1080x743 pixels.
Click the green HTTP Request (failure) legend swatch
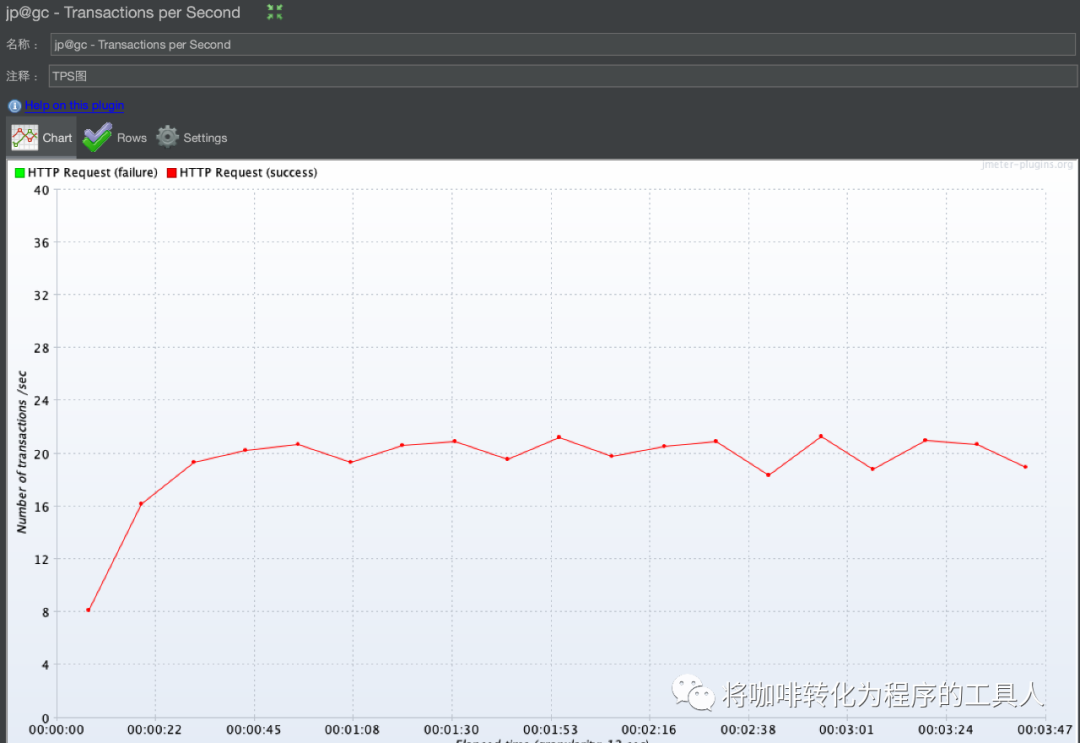click(x=20, y=173)
